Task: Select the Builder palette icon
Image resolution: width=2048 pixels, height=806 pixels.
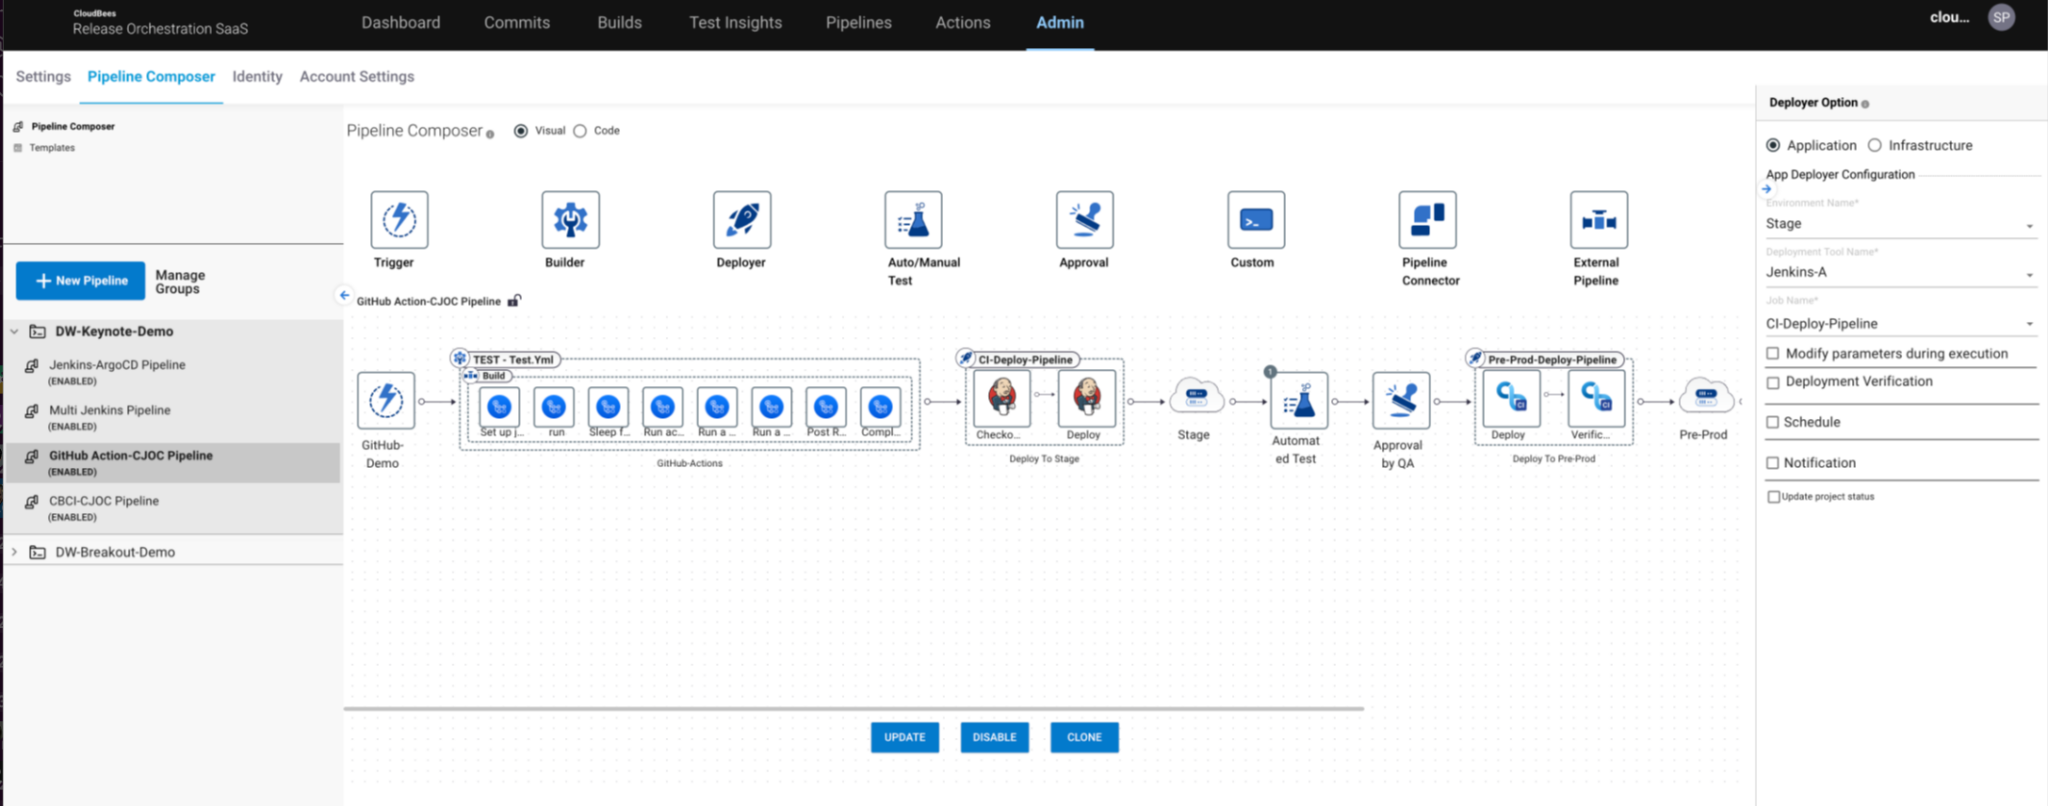Action: coord(570,220)
